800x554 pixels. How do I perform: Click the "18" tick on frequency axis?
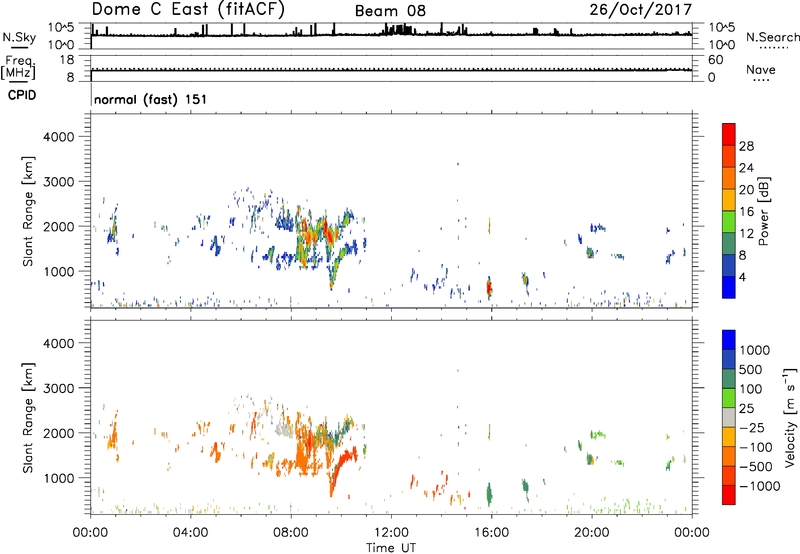[x=66, y=60]
